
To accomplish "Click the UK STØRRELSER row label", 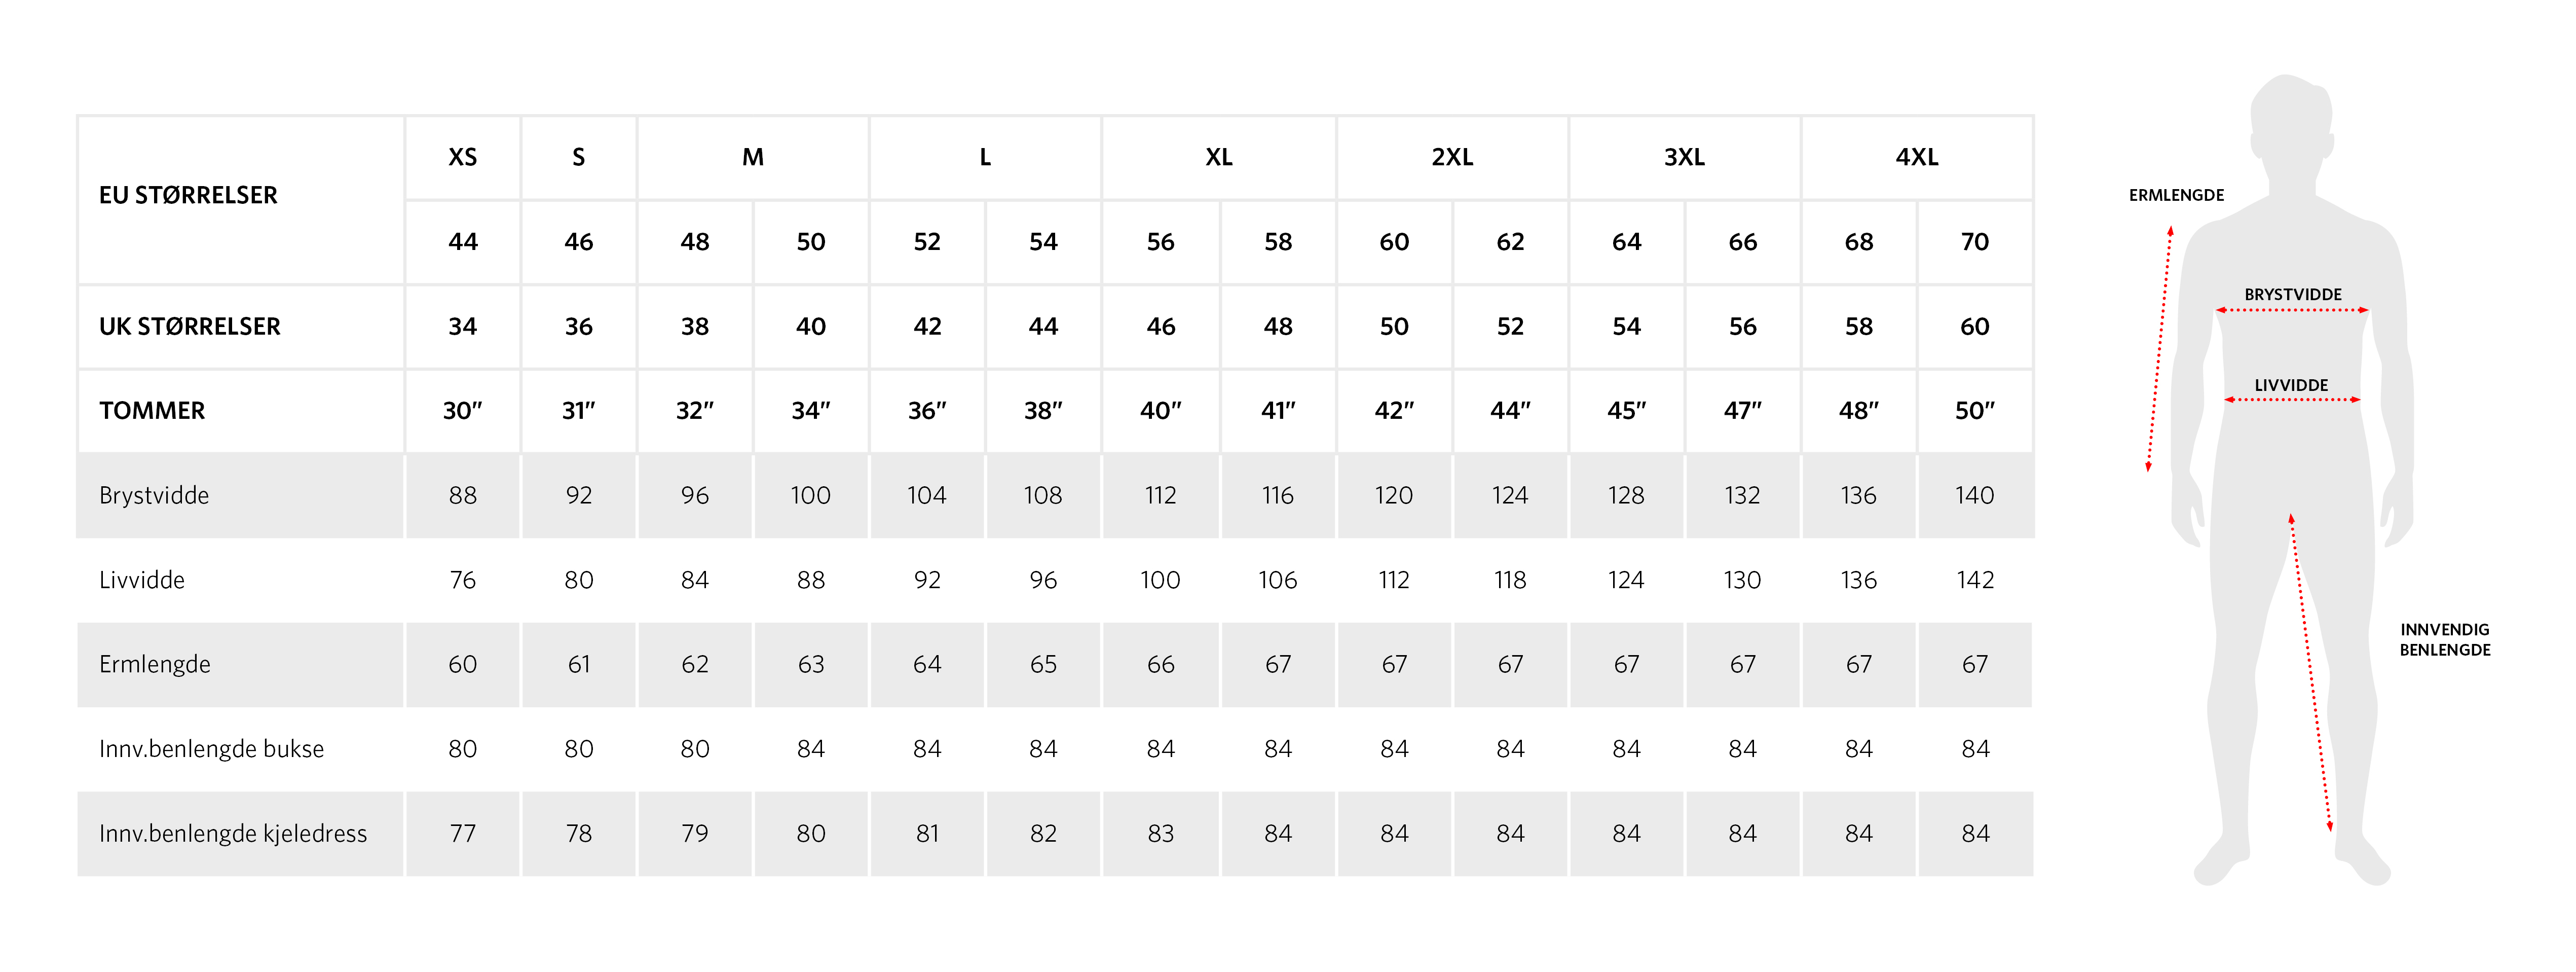I will click(x=189, y=326).
